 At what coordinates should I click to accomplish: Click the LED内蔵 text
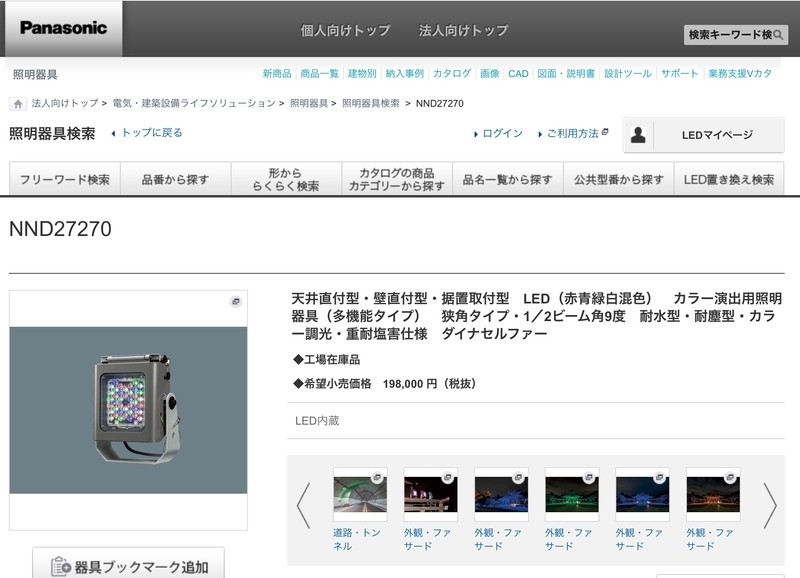pos(317,421)
